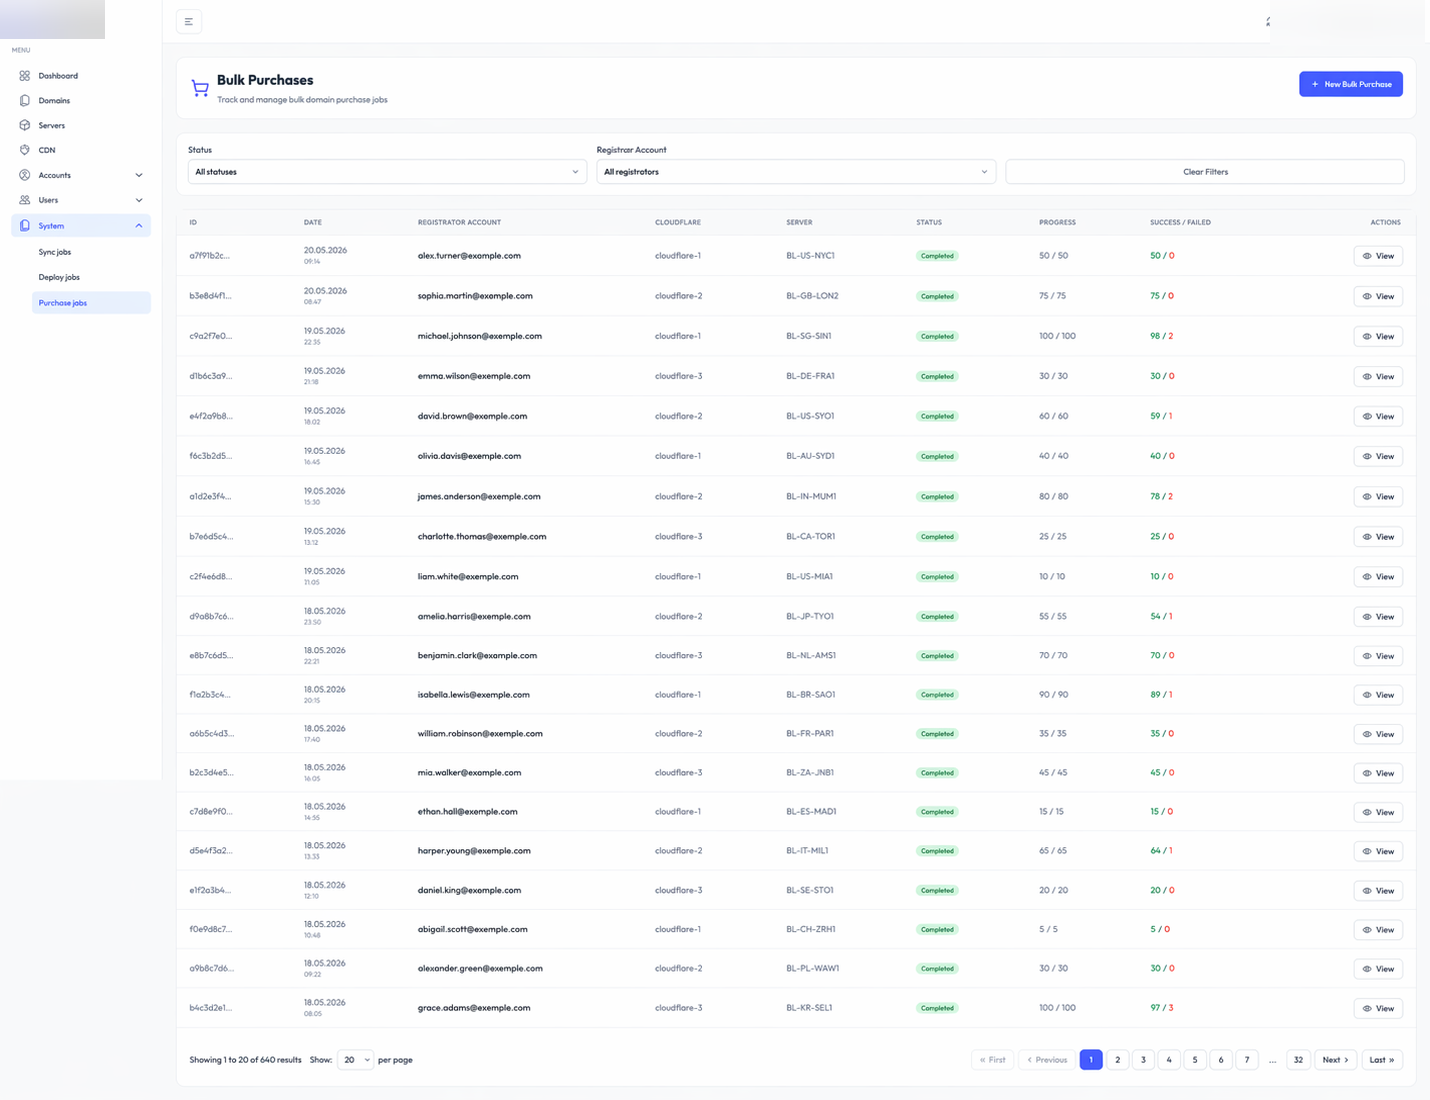Collapse the System menu chevron
This screenshot has height=1100, width=1430.
(139, 226)
